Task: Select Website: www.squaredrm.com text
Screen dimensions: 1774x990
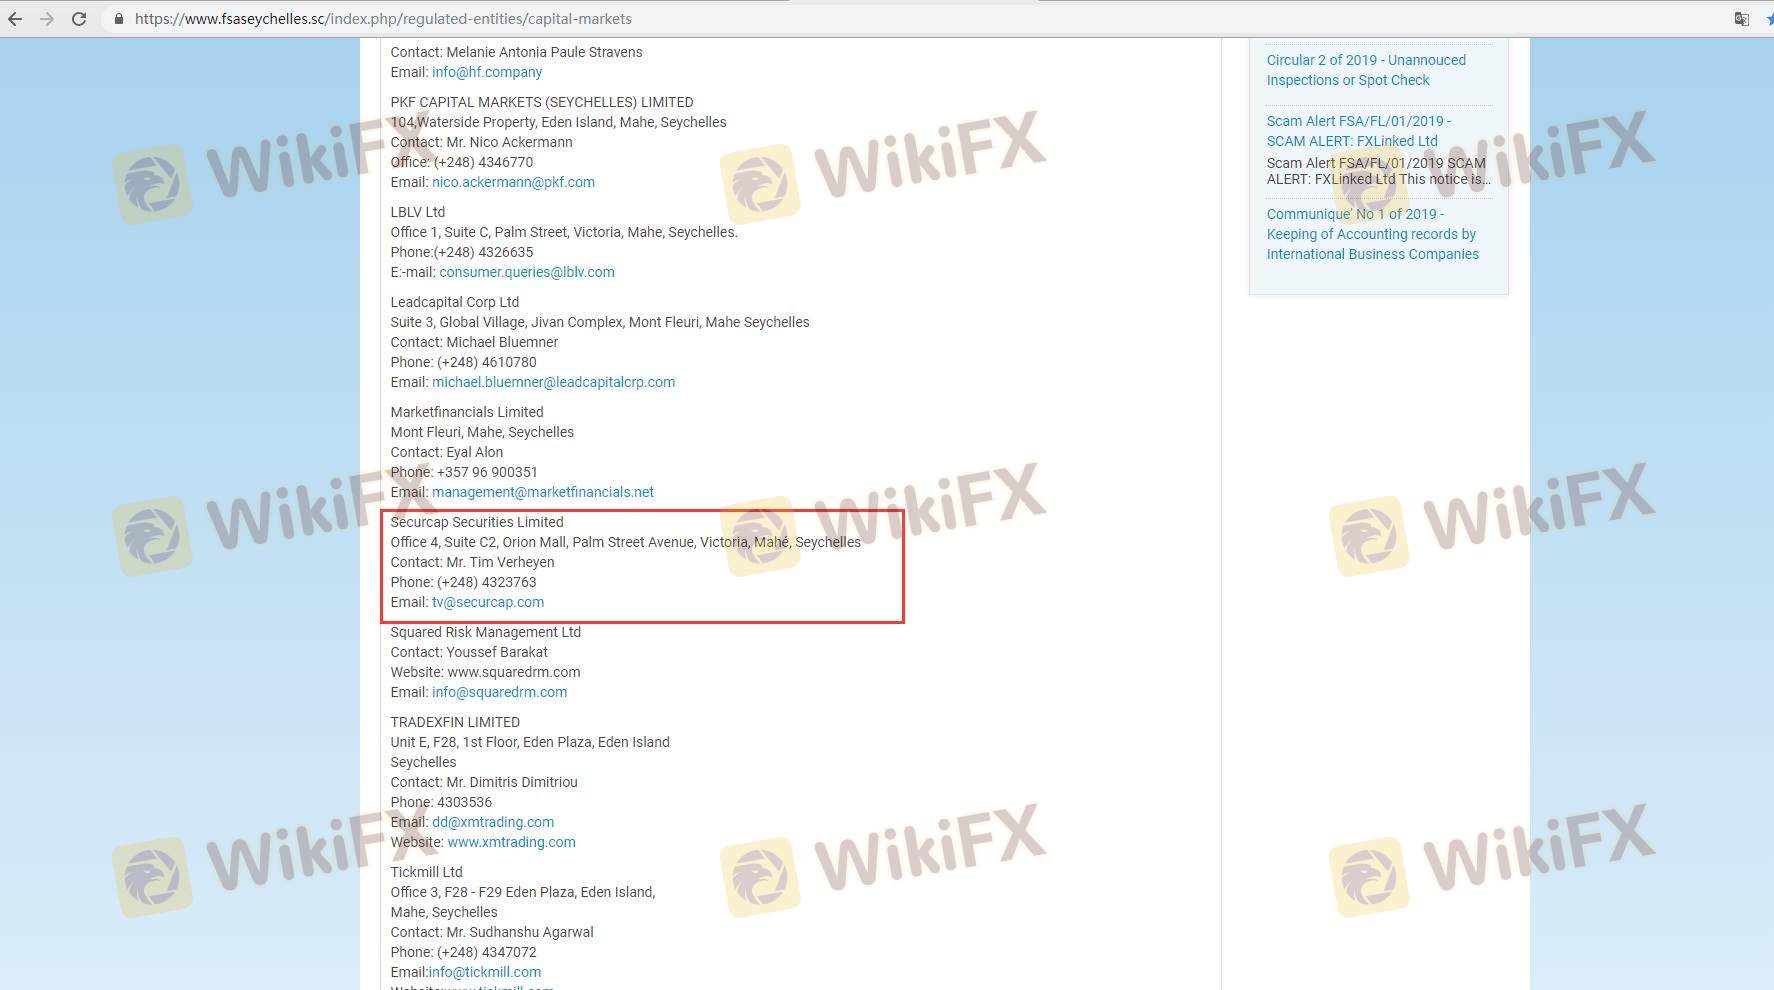Action: (x=485, y=672)
